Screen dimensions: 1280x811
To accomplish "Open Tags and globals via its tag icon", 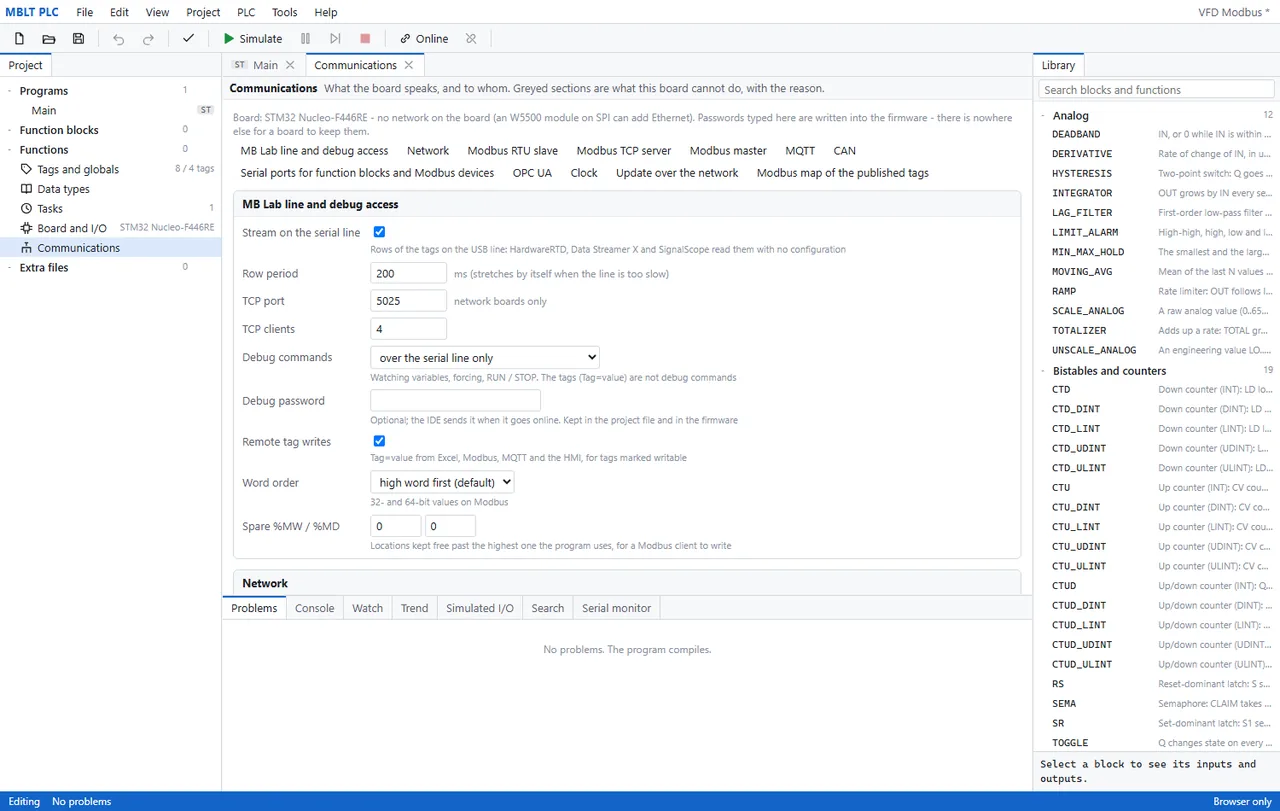I will tap(27, 169).
